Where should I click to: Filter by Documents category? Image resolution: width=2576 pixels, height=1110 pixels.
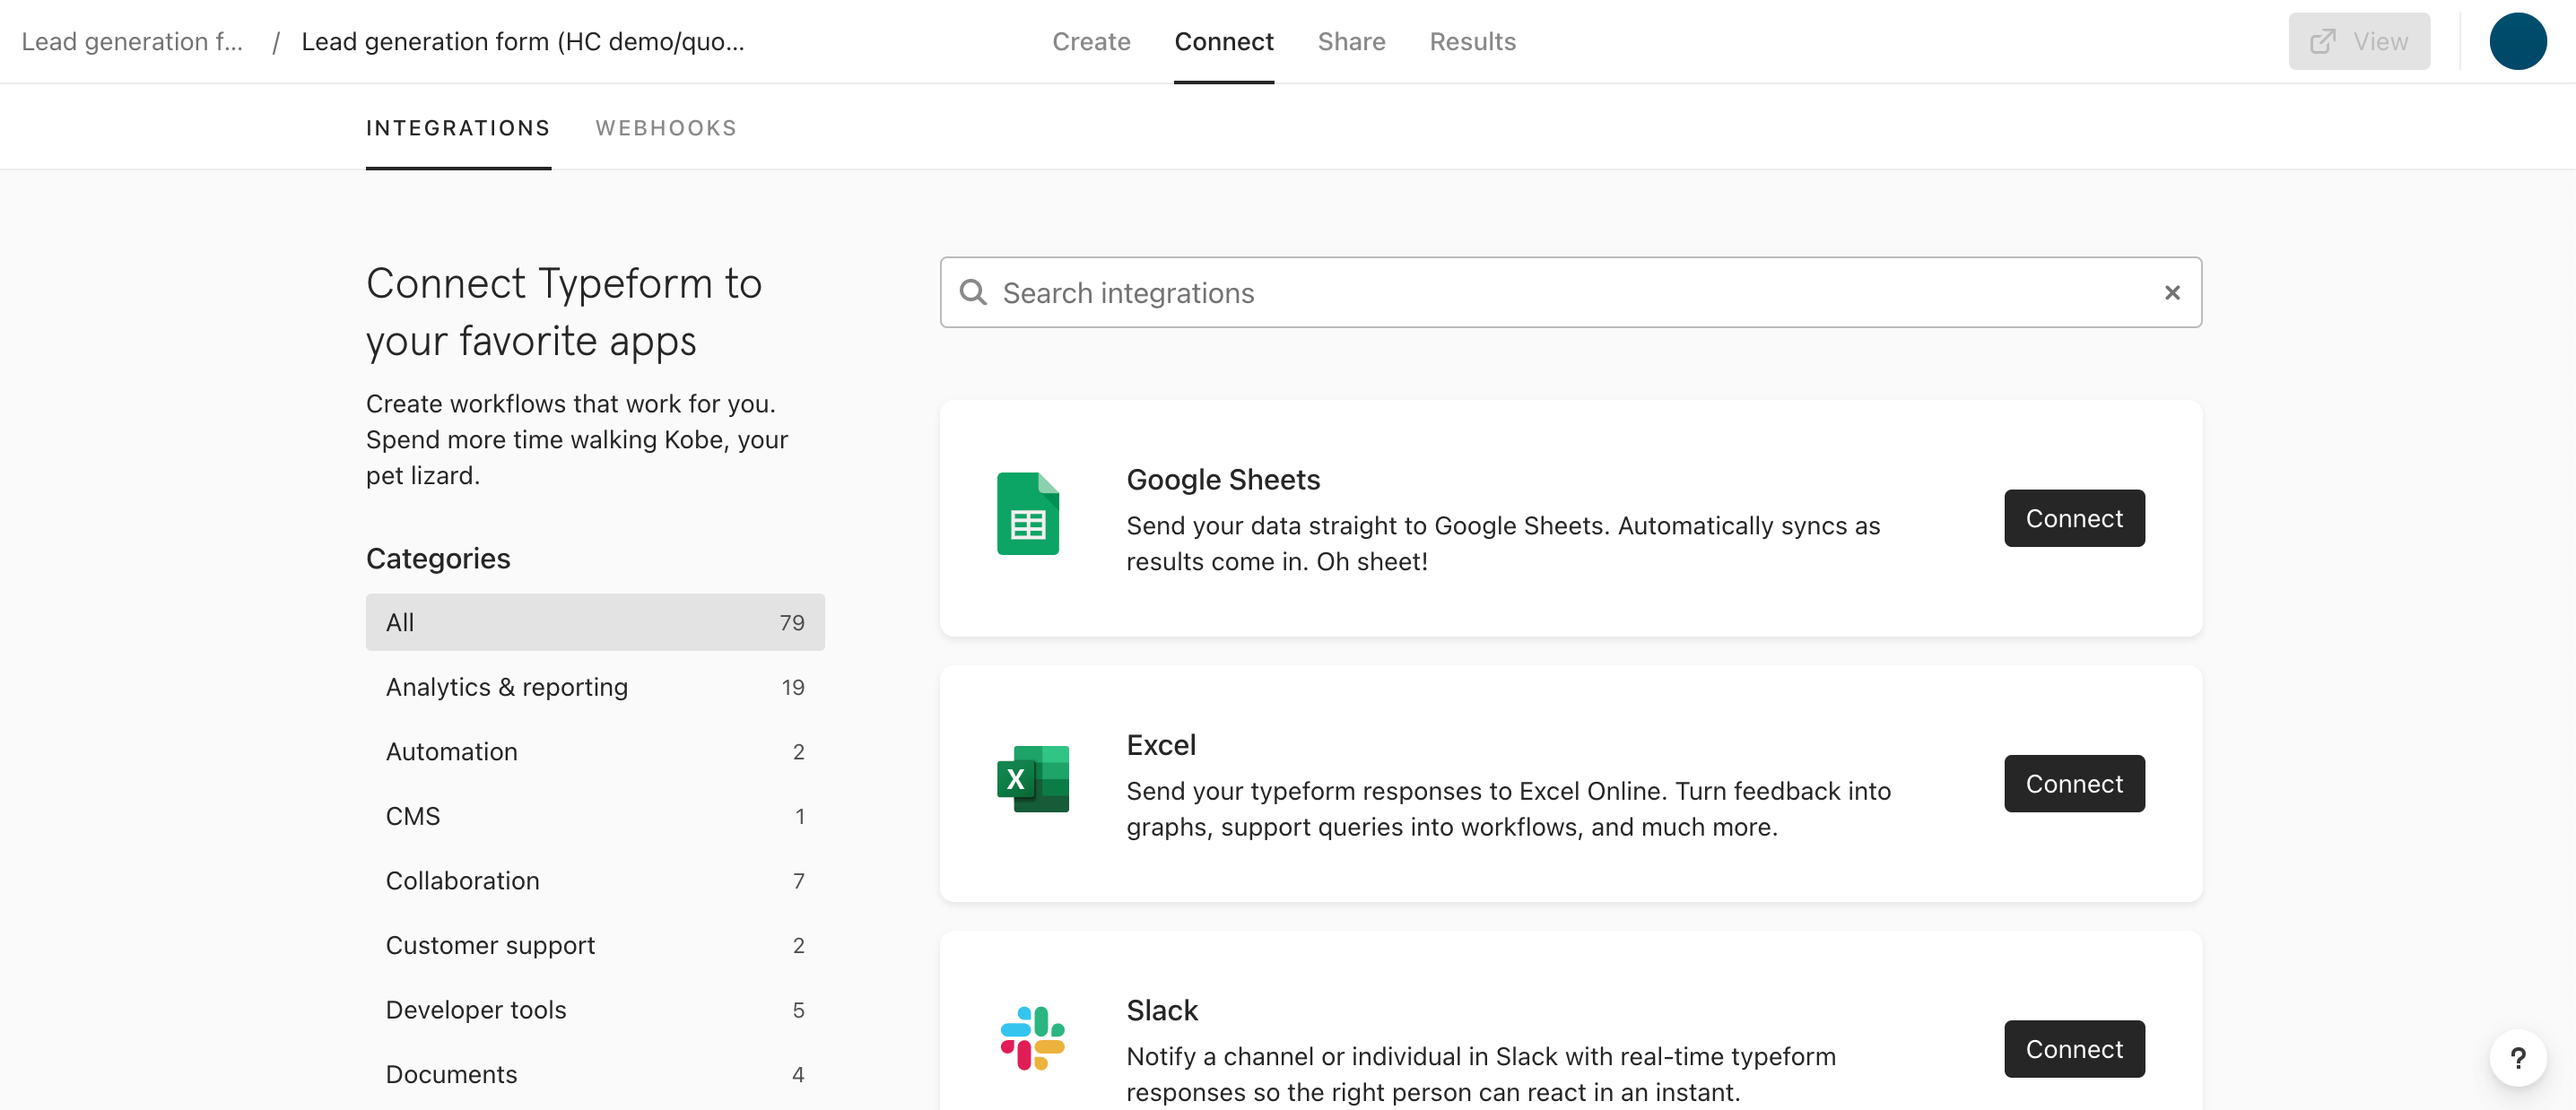tap(594, 1073)
